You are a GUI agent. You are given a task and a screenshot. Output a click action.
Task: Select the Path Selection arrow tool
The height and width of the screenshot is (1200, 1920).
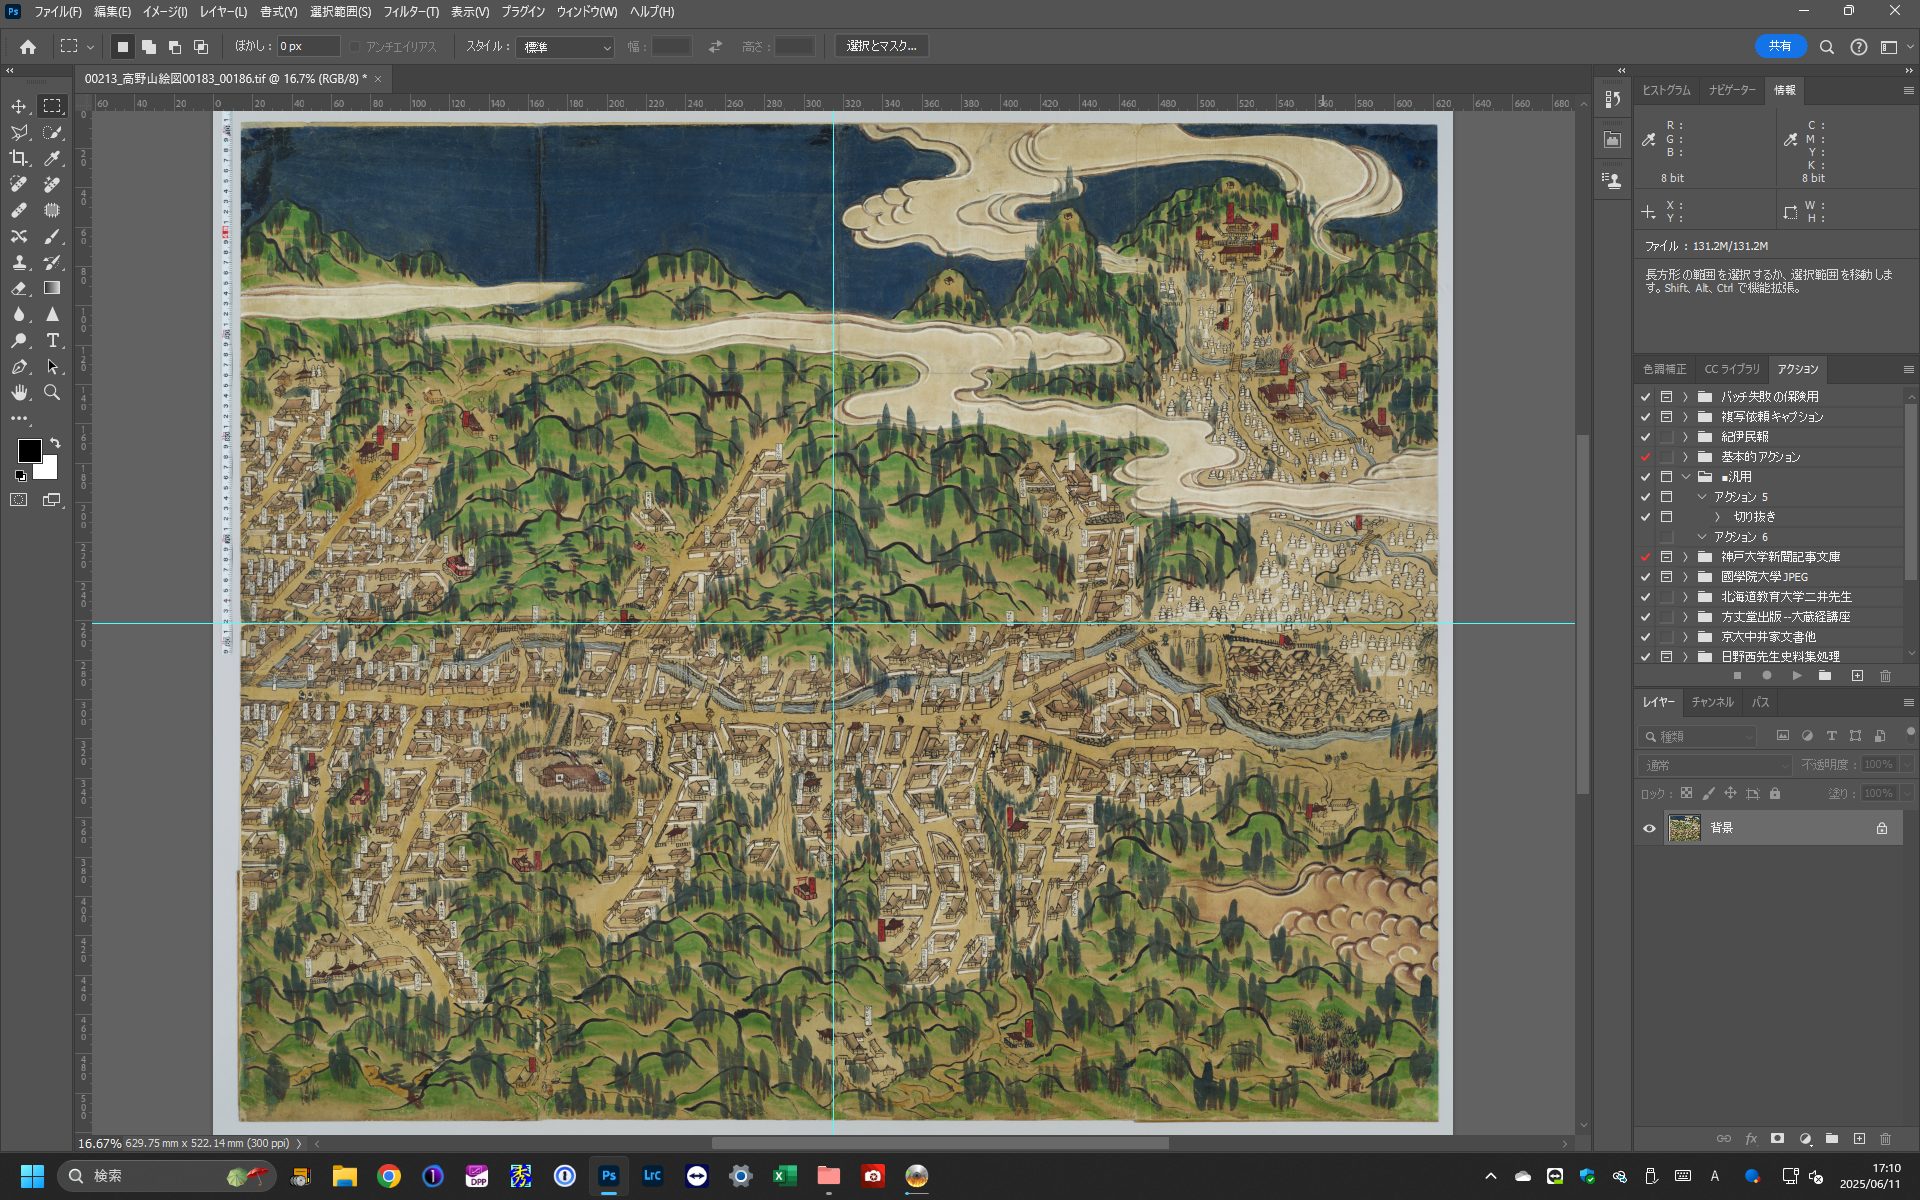(x=52, y=367)
